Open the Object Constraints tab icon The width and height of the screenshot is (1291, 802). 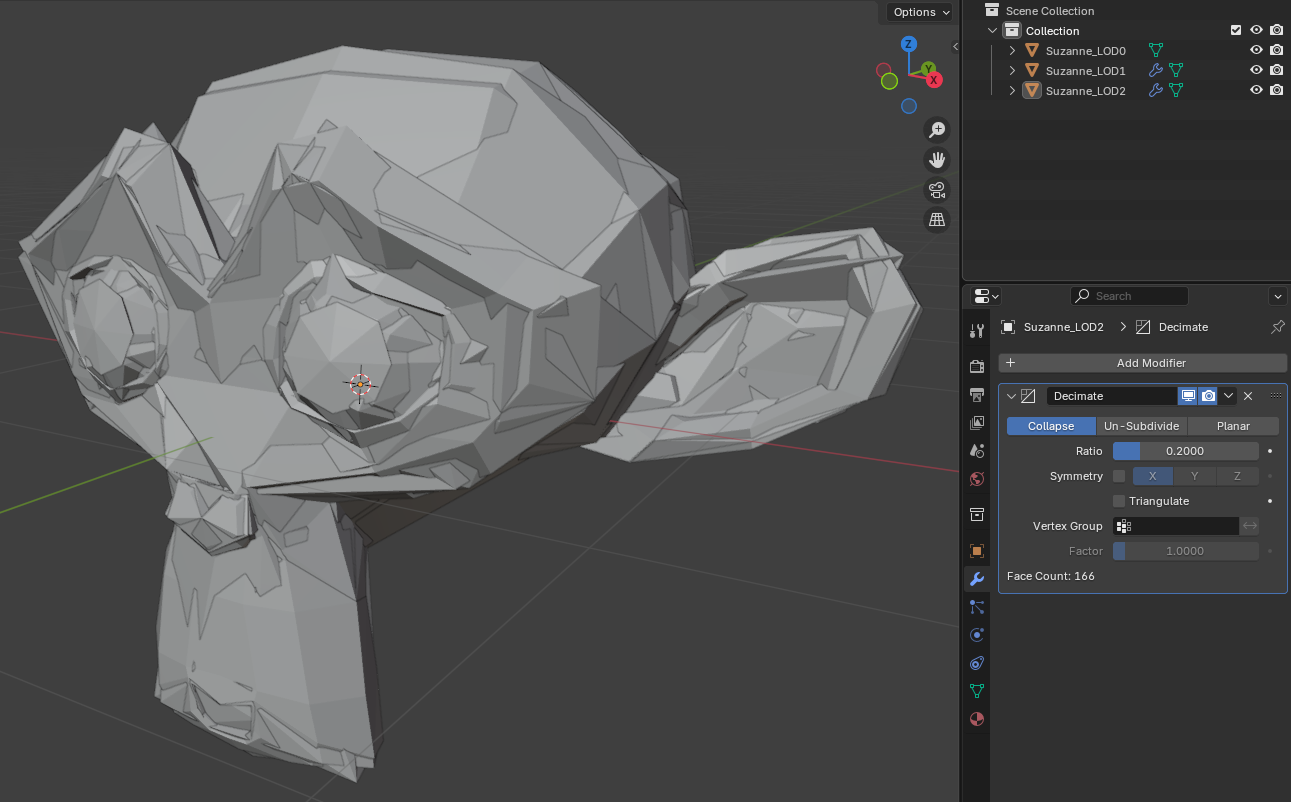pos(977,663)
